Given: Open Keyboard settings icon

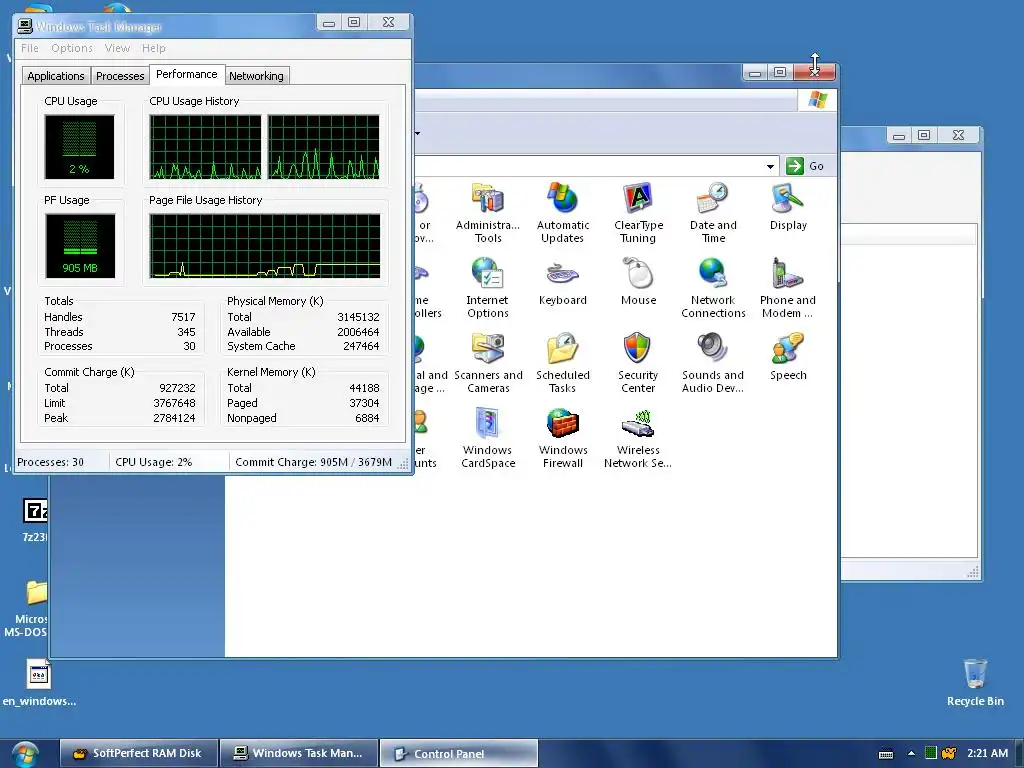Looking at the screenshot, I should pos(562,282).
